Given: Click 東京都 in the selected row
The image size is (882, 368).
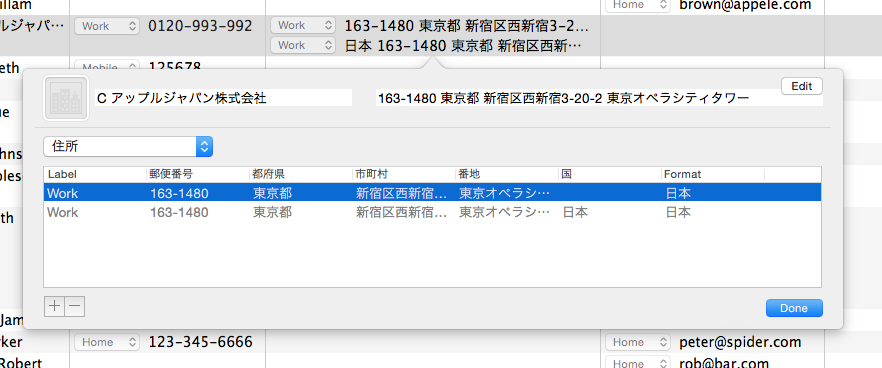Looking at the screenshot, I should (273, 194).
